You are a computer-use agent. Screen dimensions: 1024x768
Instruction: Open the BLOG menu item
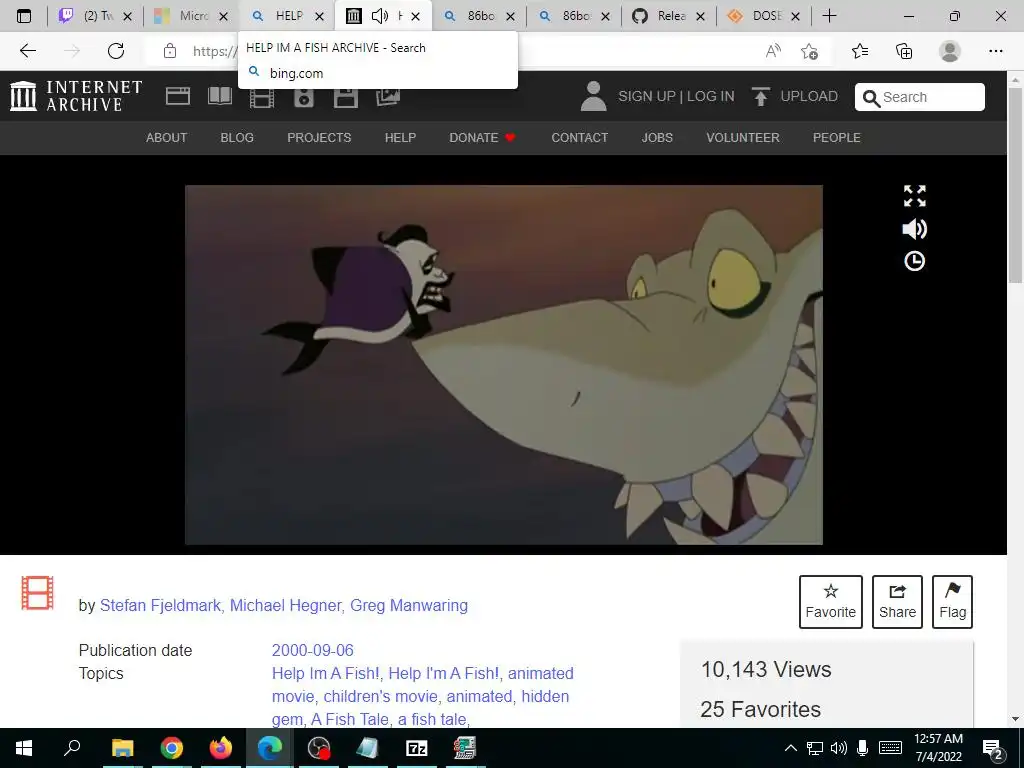(237, 138)
